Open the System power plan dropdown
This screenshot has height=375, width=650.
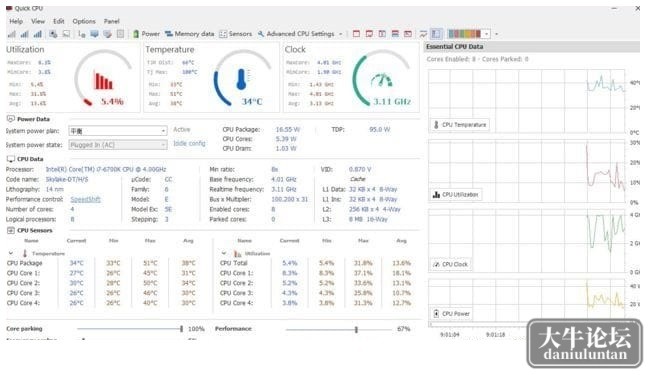[x=118, y=131]
